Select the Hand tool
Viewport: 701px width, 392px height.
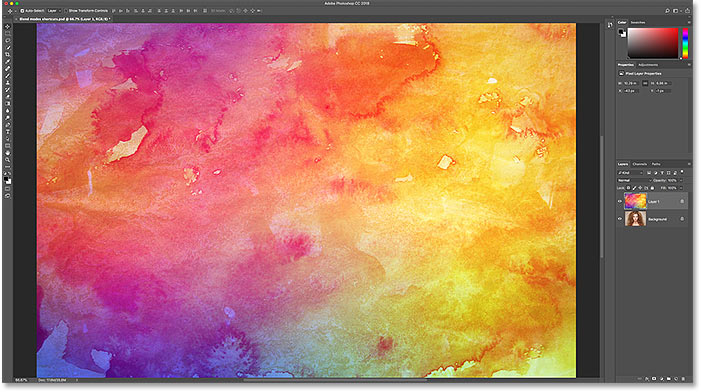[x=8, y=152]
